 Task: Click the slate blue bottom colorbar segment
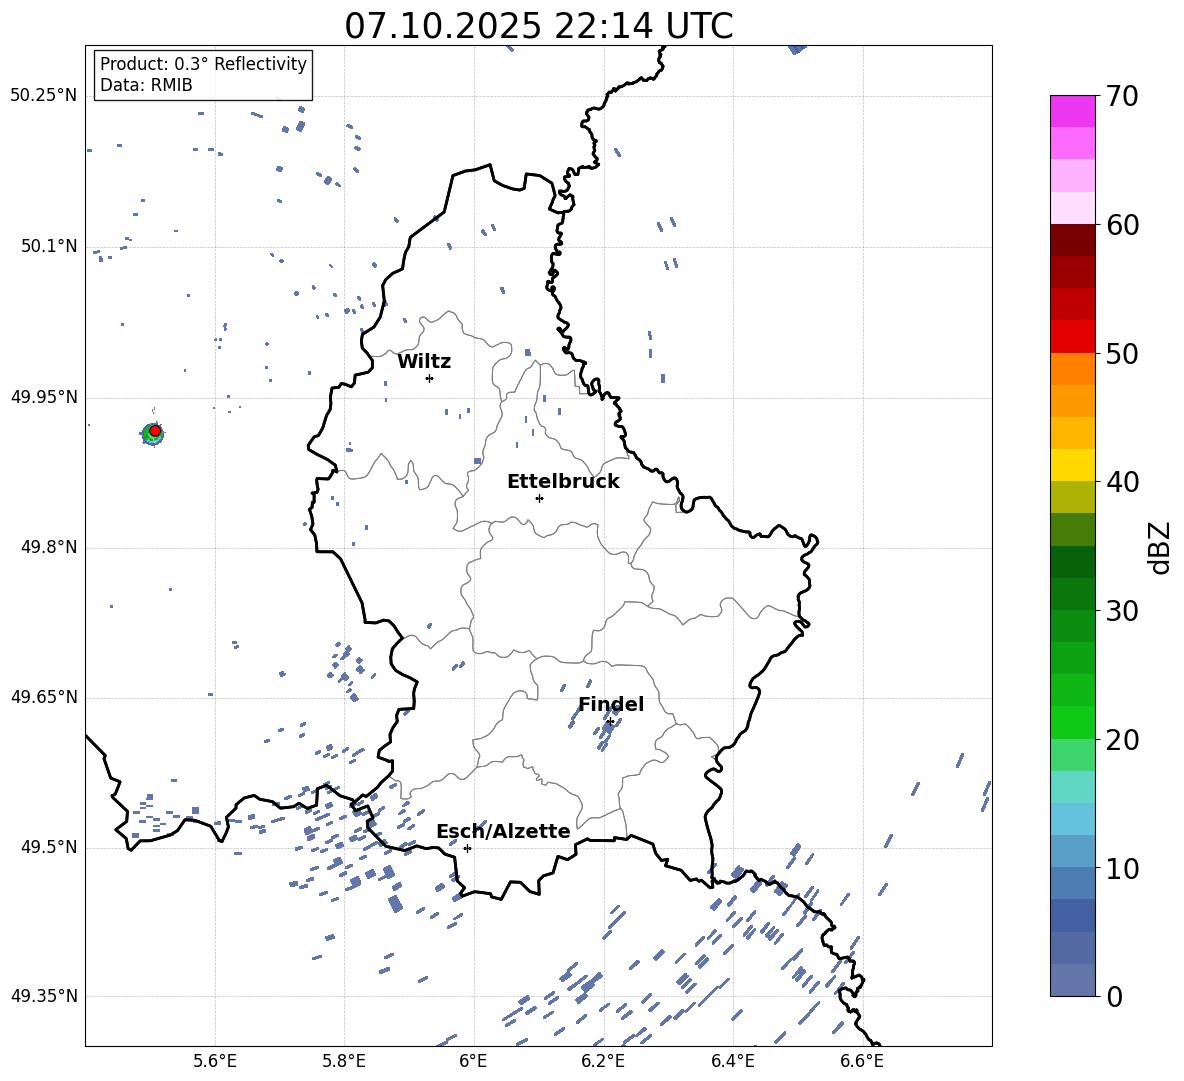tap(1073, 980)
